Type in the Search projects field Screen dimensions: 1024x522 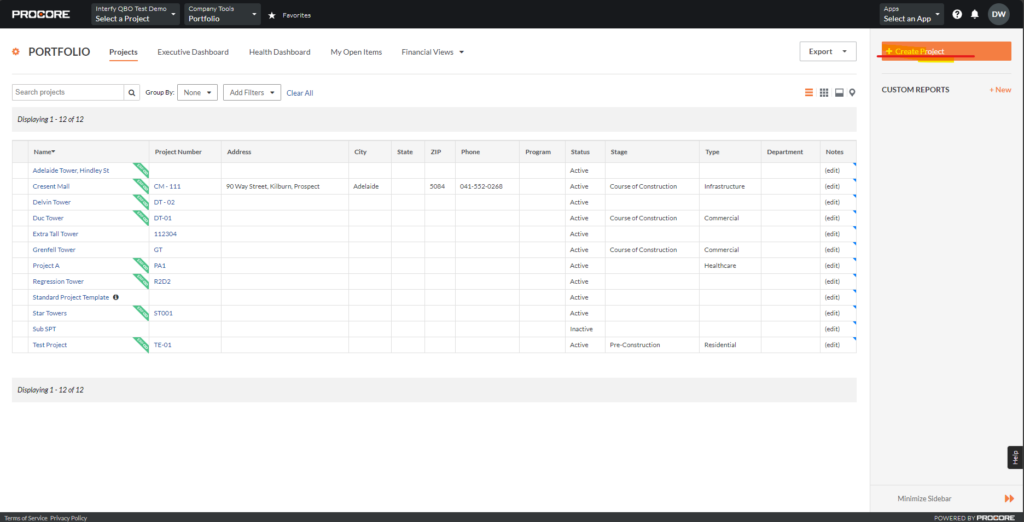67,92
